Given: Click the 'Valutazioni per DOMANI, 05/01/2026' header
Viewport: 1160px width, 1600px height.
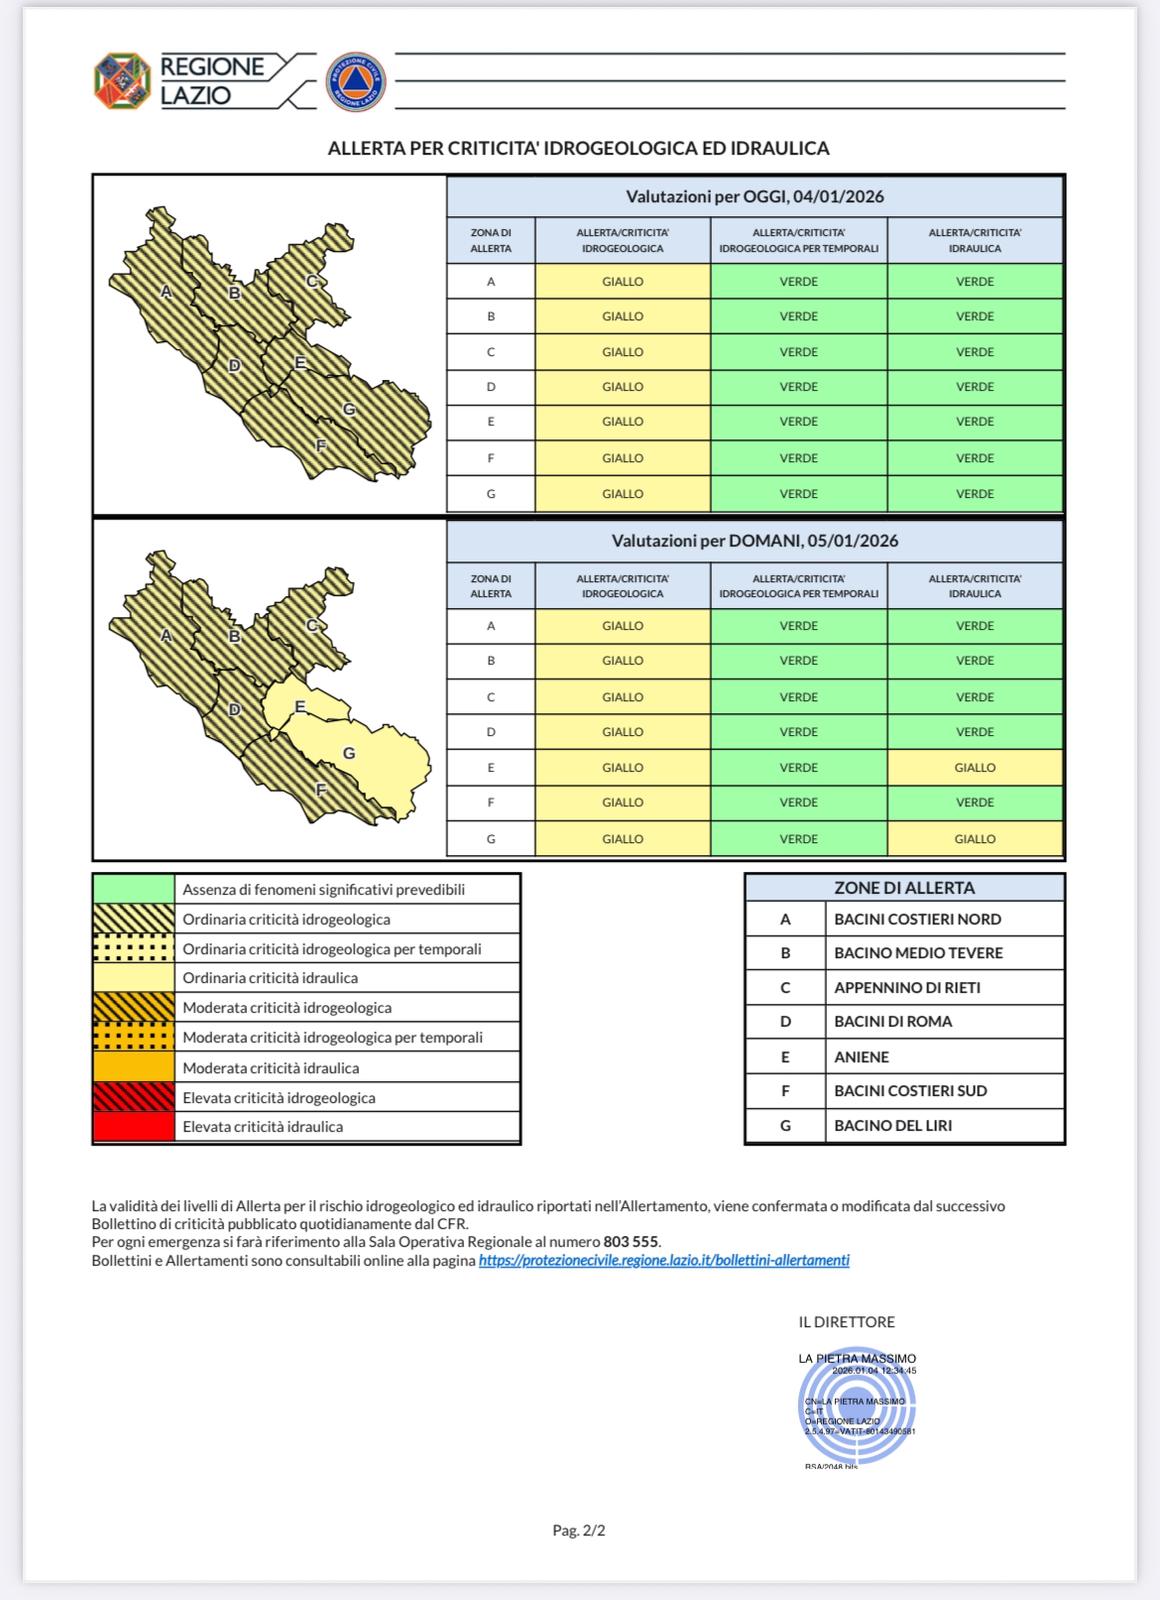Looking at the screenshot, I should point(755,541).
